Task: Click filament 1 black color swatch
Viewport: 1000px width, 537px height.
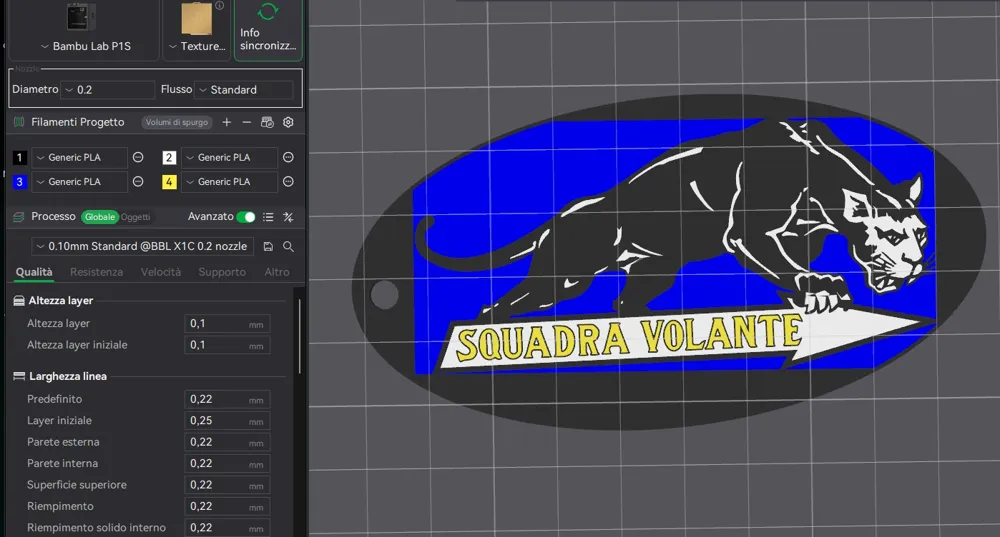Action: (20, 158)
